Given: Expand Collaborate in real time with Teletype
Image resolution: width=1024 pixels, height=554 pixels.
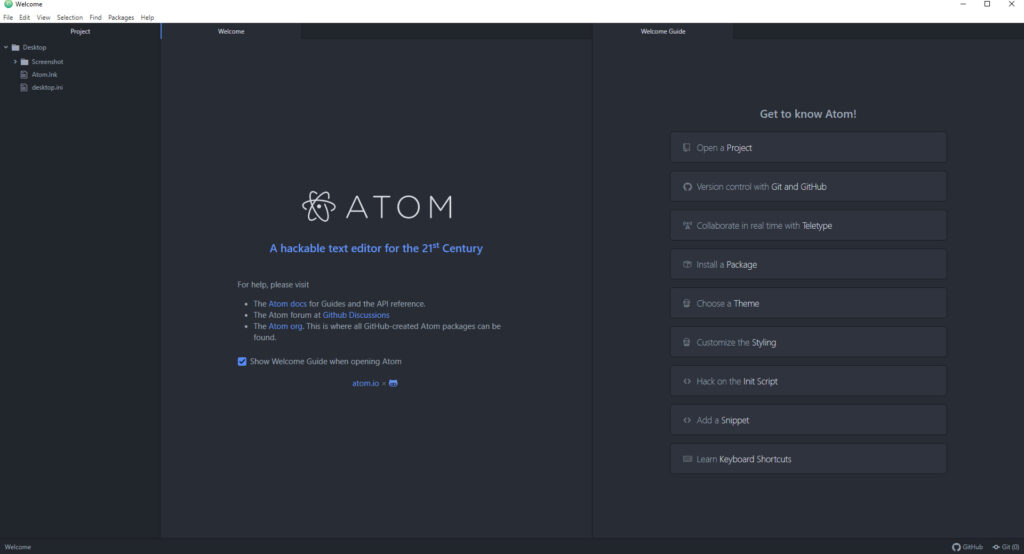Looking at the screenshot, I should [x=808, y=225].
